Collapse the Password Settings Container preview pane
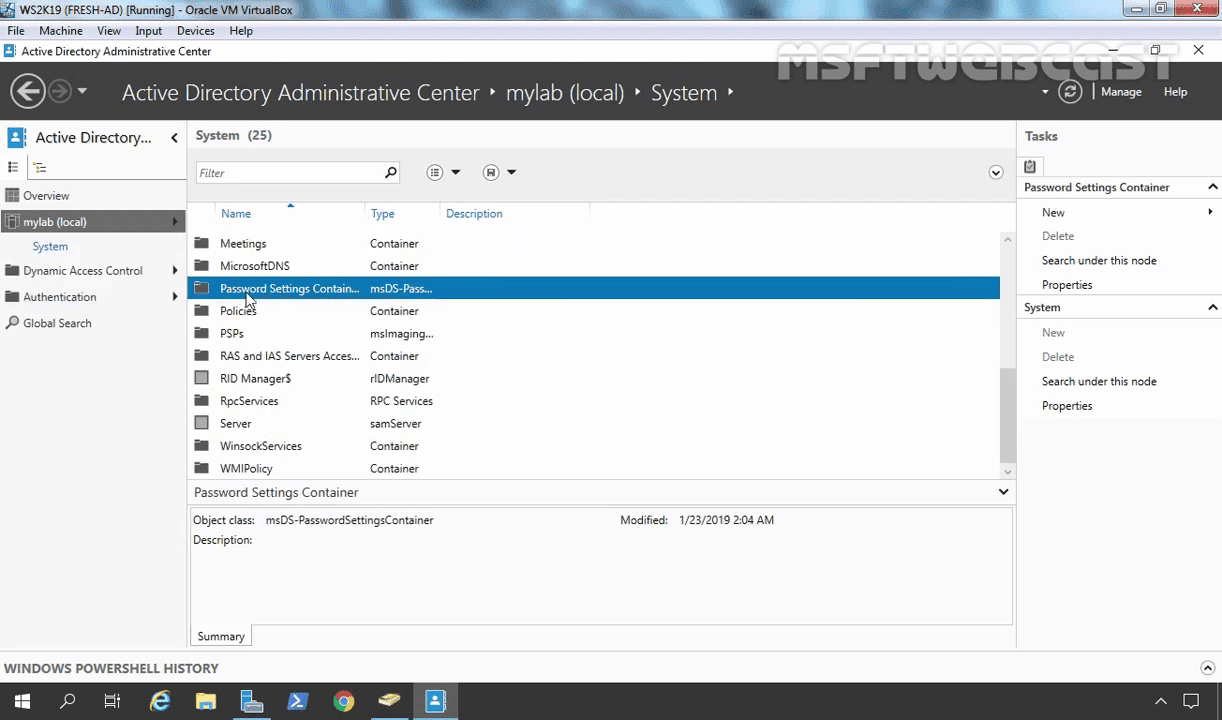 (x=1003, y=492)
